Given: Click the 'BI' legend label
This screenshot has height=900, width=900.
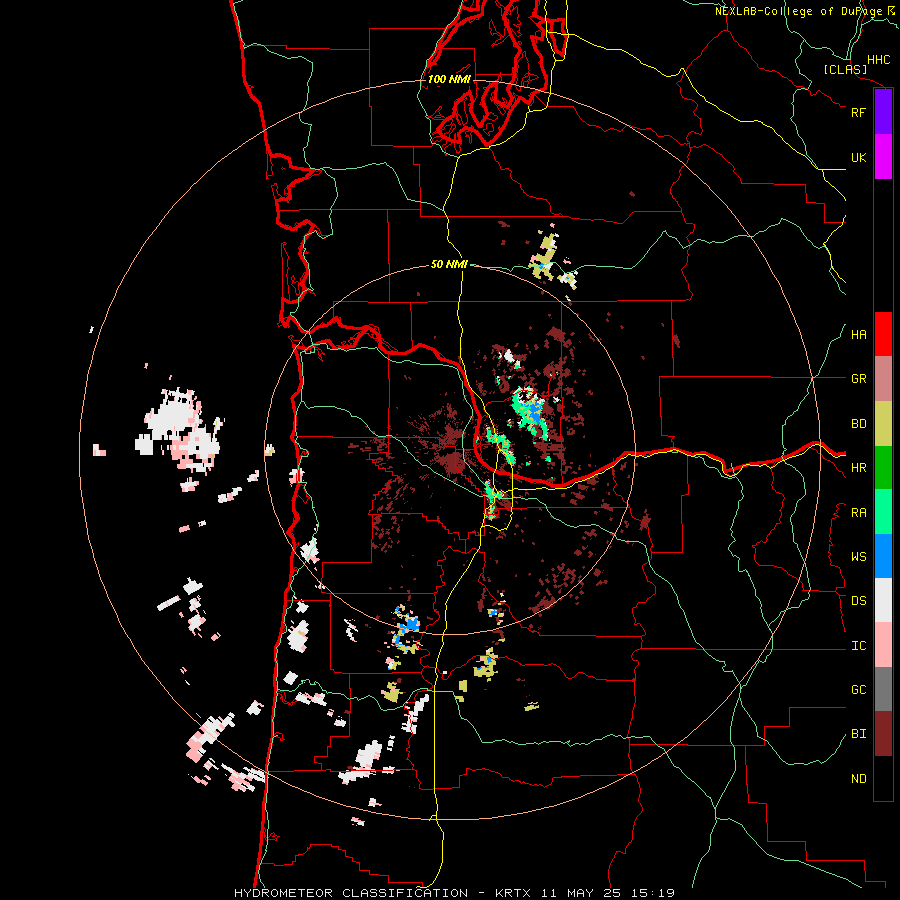Looking at the screenshot, I should click(x=858, y=734).
